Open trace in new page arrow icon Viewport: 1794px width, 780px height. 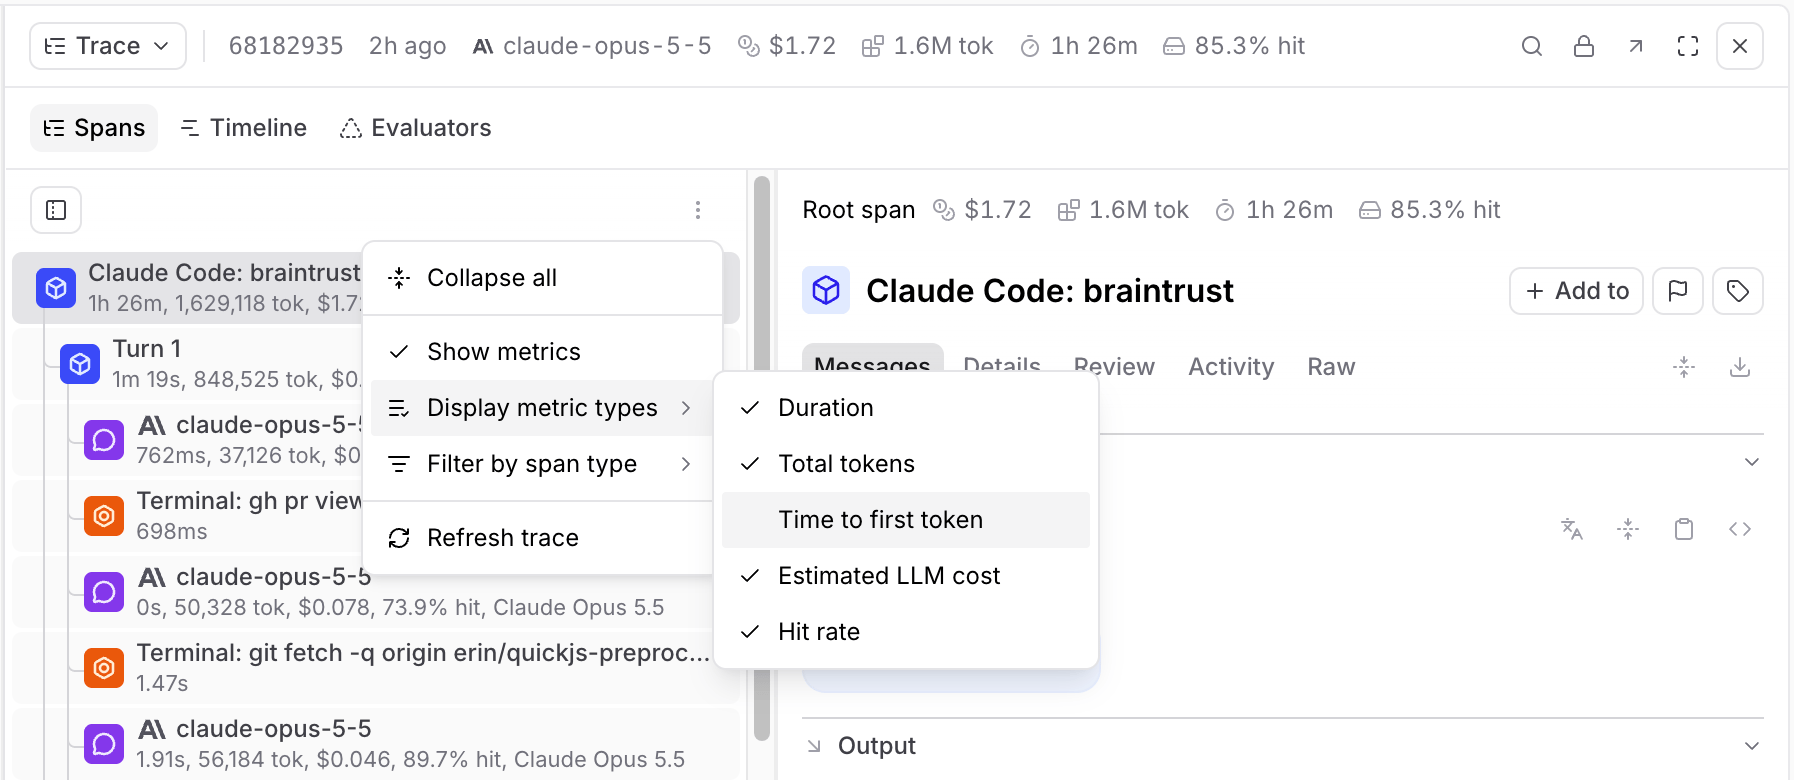point(1636,46)
